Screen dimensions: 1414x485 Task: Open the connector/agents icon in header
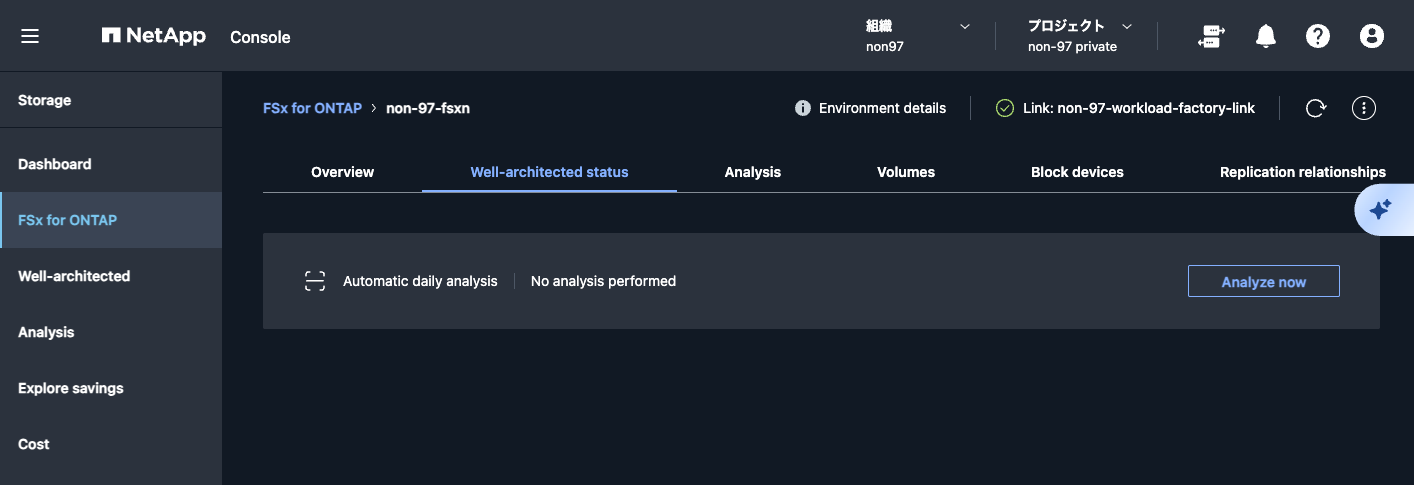(1211, 36)
